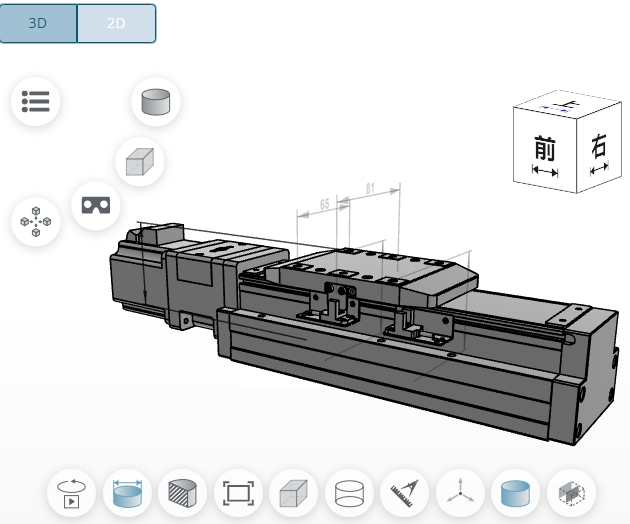Switch to the 2D view tab
The width and height of the screenshot is (630, 524).
pyautogui.click(x=117, y=23)
